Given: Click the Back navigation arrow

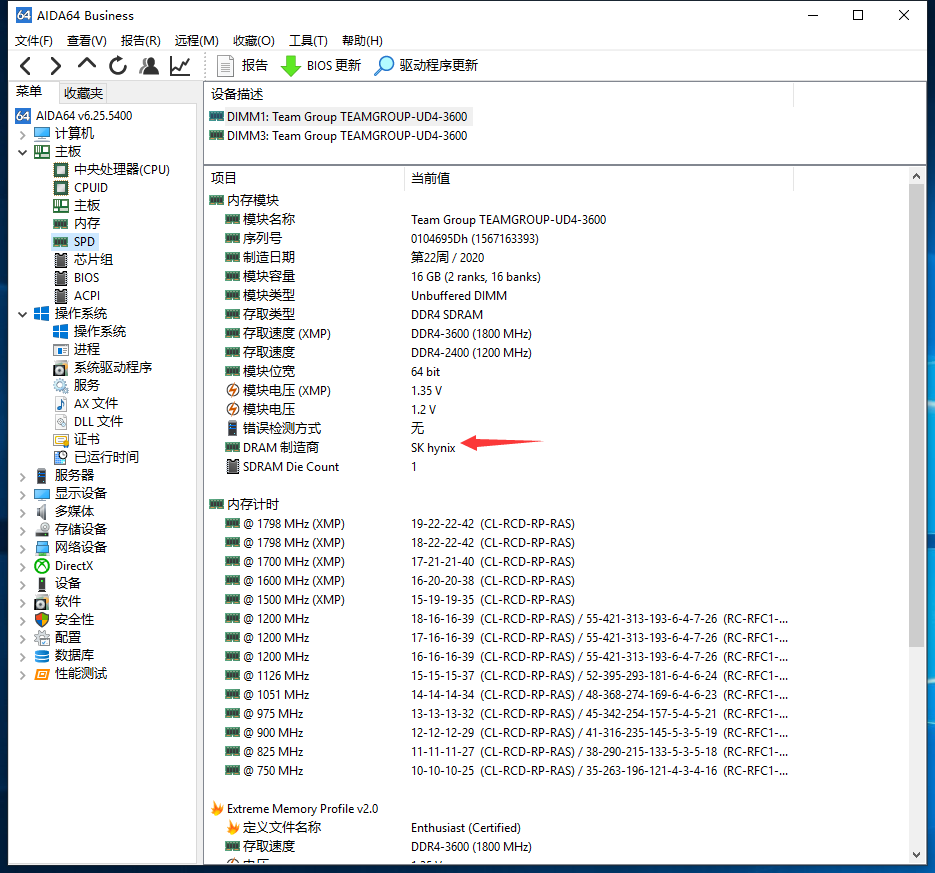Looking at the screenshot, I should [26, 66].
